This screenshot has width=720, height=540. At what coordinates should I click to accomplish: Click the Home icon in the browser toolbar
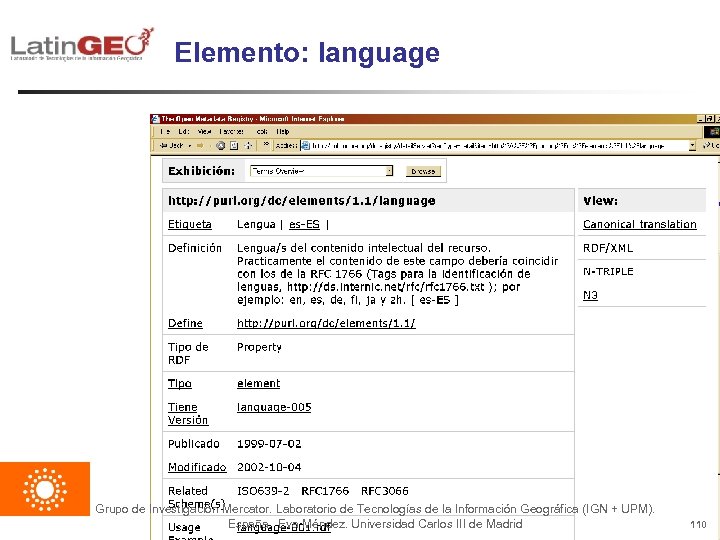248,146
